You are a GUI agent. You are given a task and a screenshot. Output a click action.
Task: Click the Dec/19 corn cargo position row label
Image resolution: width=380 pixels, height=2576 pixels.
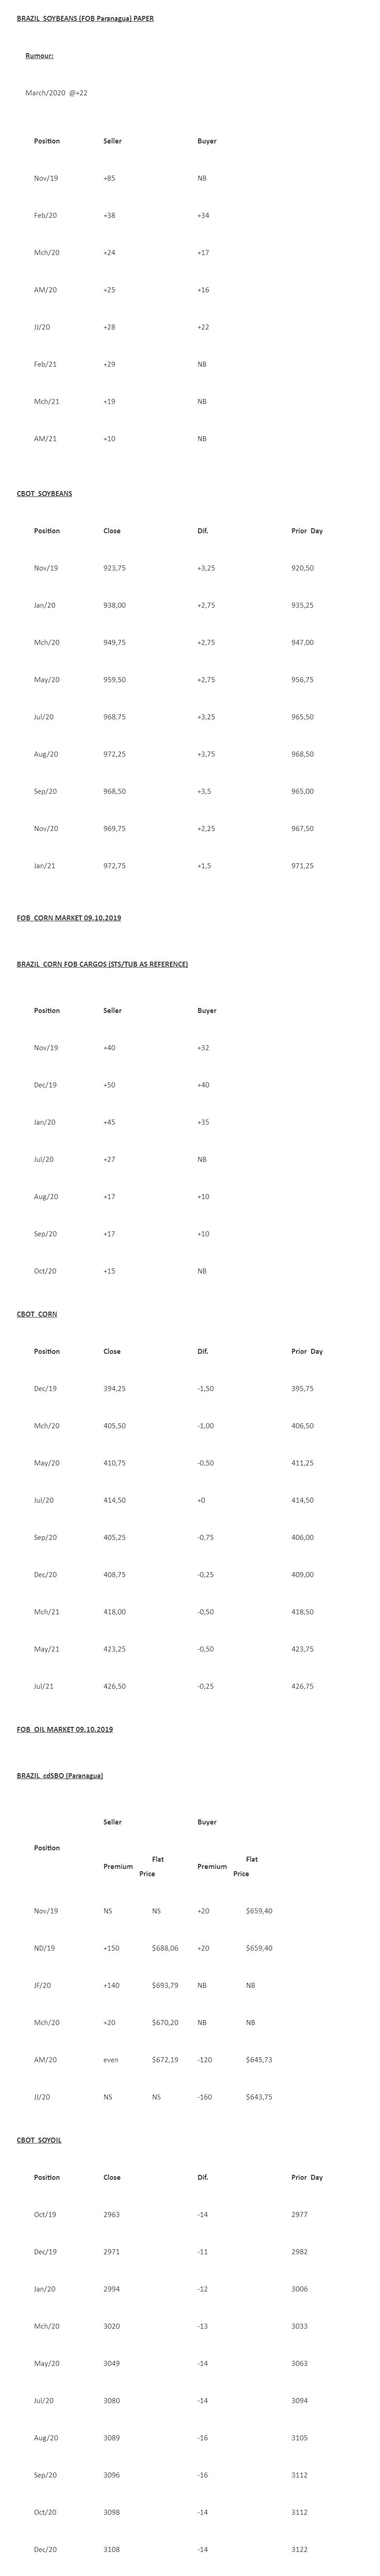45,1085
